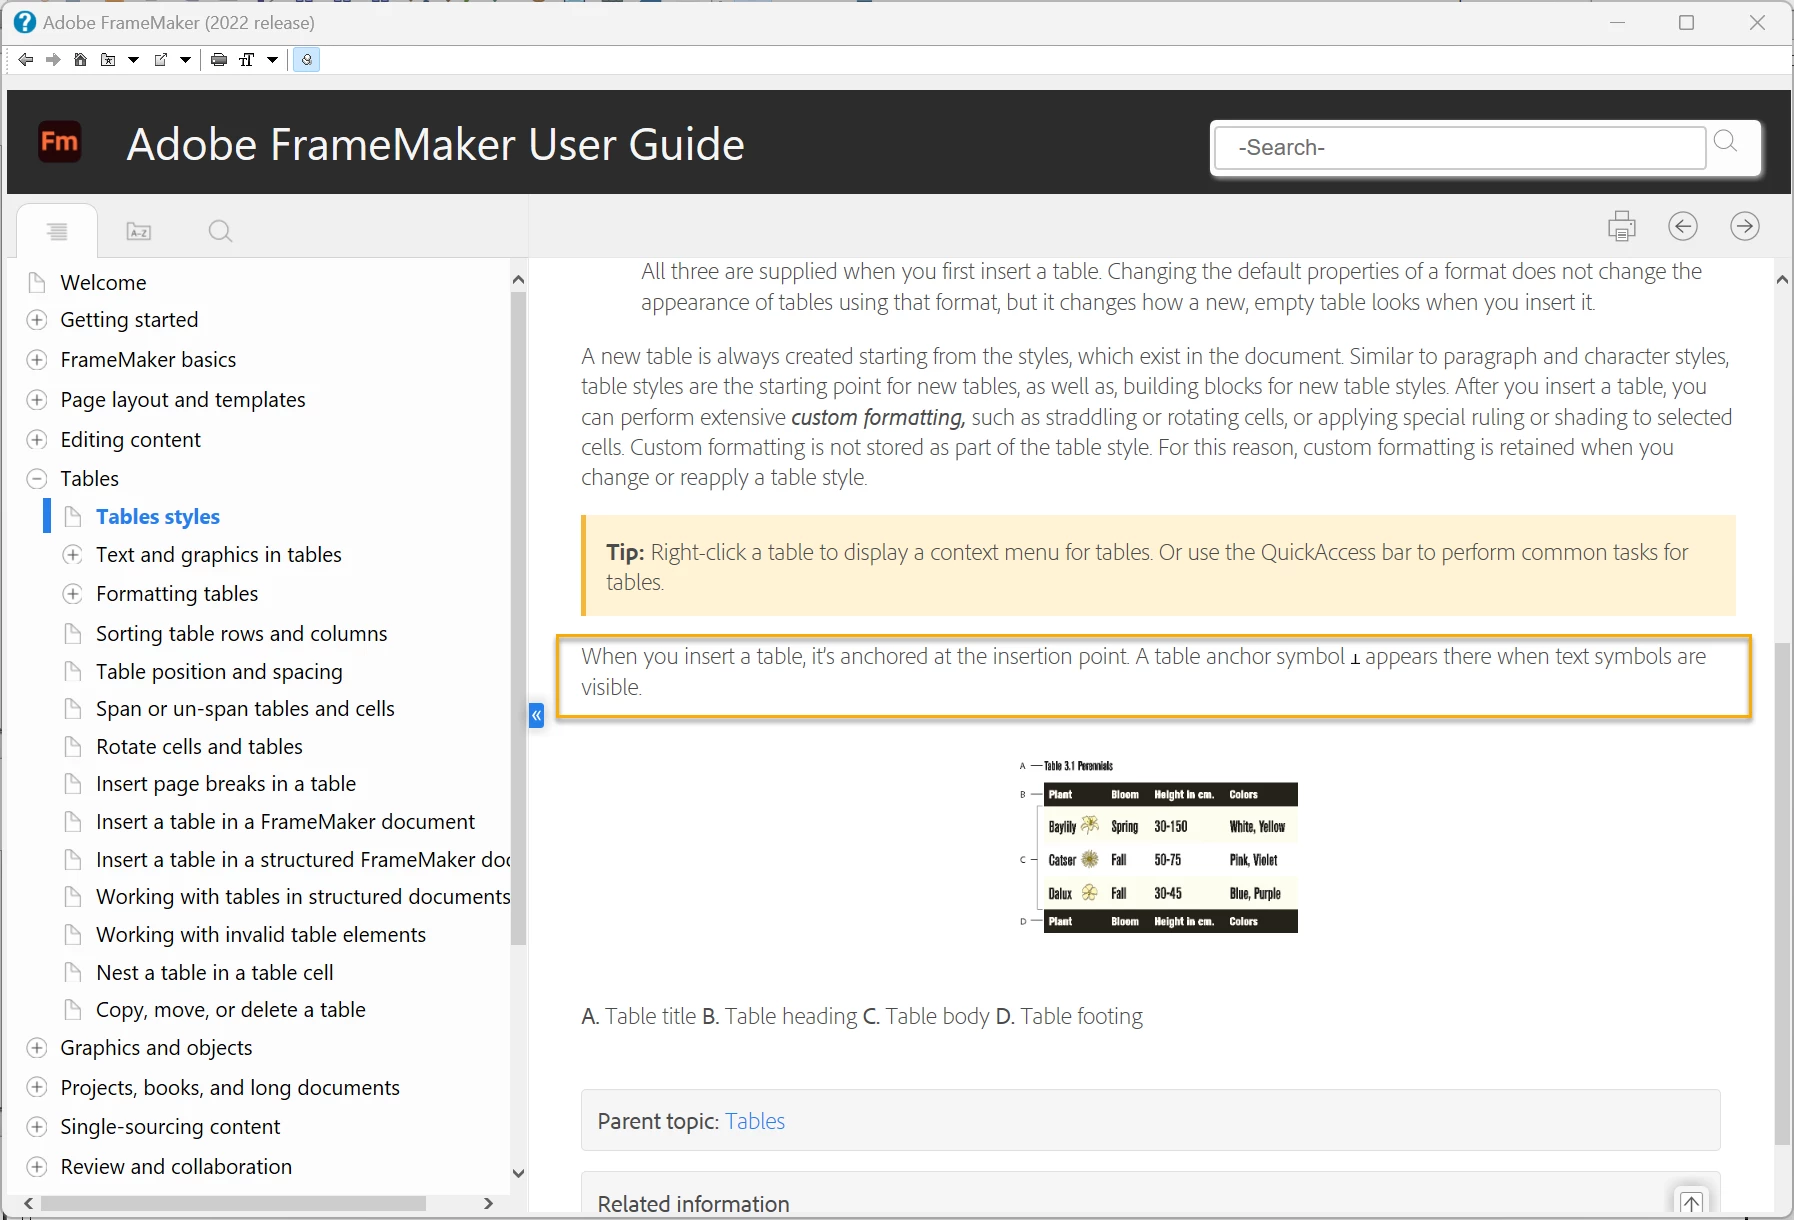Image resolution: width=1794 pixels, height=1220 pixels.
Task: Open Span or un-span tables and cells
Action: [x=245, y=709]
